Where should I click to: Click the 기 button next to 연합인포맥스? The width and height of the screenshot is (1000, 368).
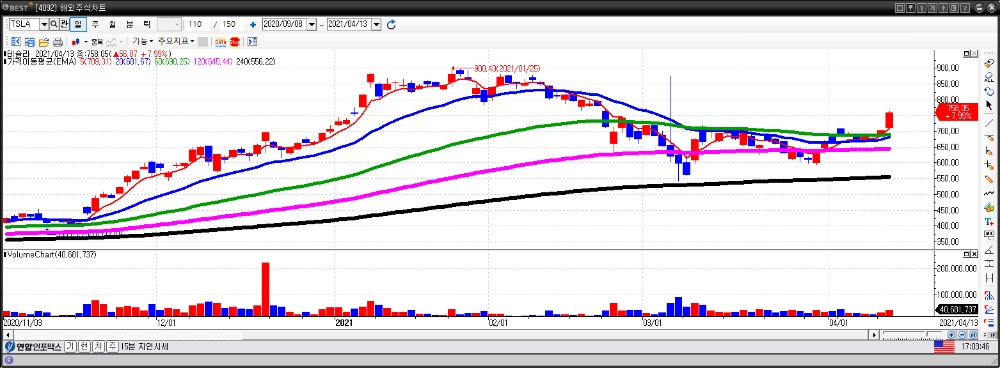pos(70,347)
